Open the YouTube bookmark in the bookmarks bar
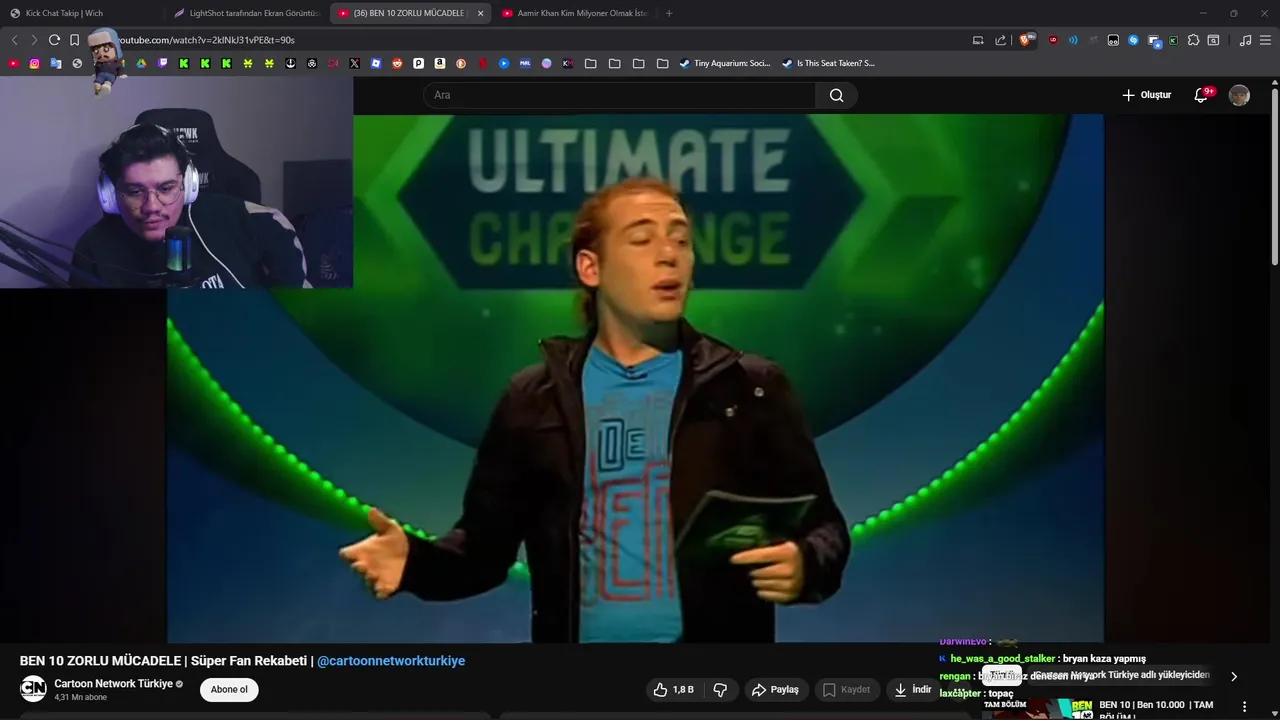Screen dimensions: 1280x720 [13, 63]
